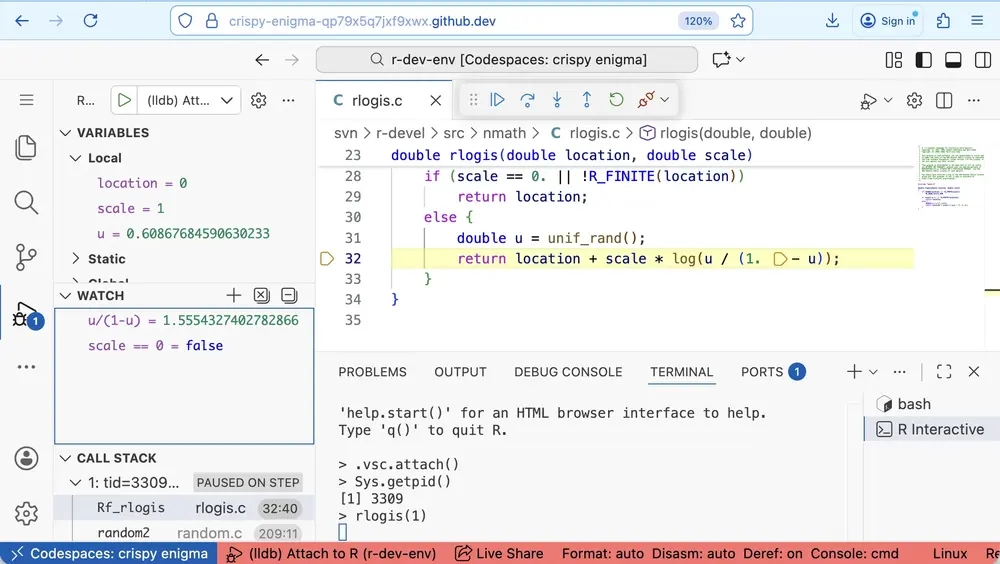Open Source Control view in activity bar
Viewport: 1000px width, 564px height.
coord(27,257)
